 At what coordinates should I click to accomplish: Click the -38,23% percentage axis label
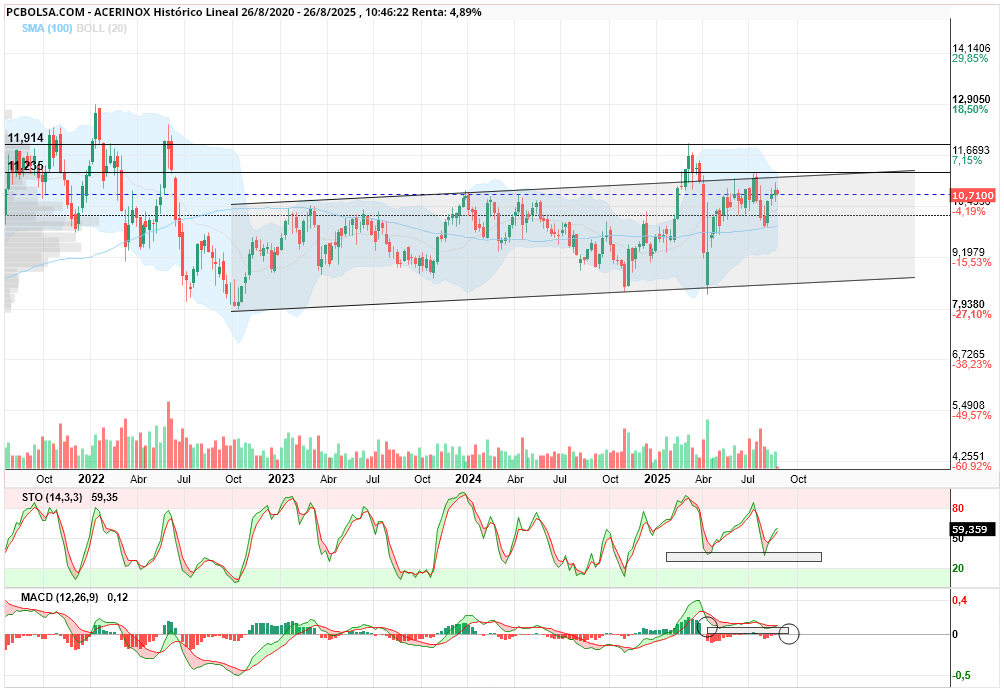[971, 364]
